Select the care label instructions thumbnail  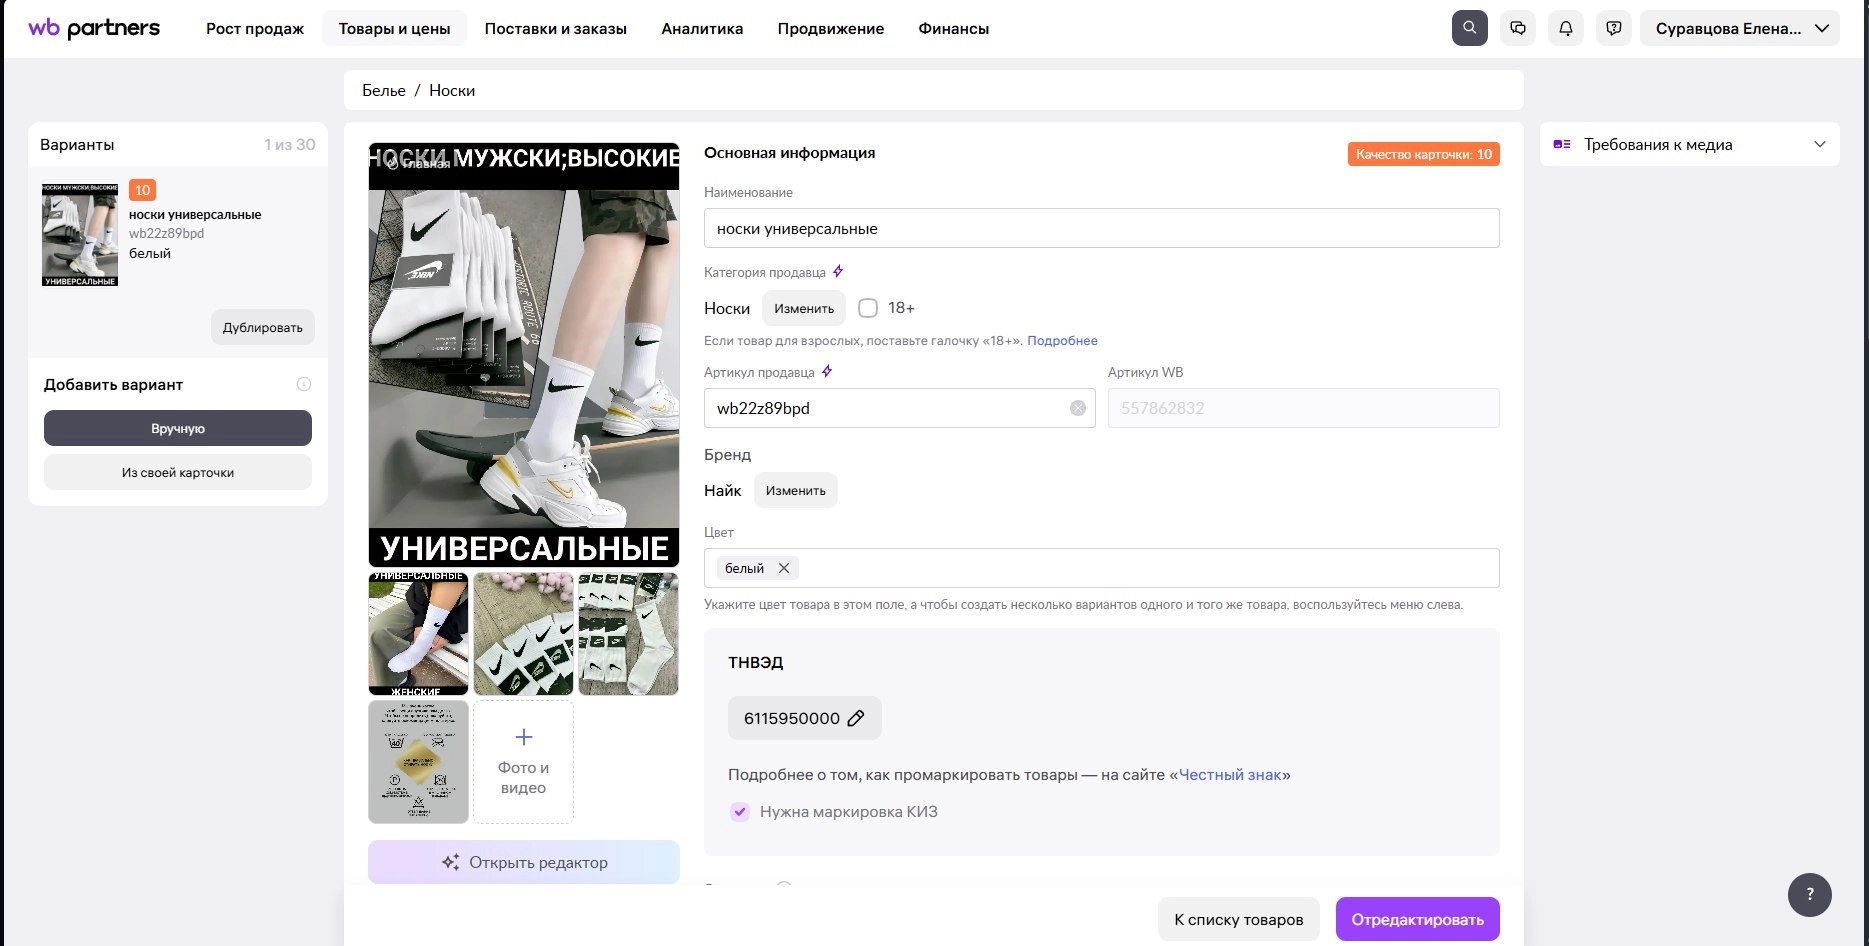[418, 761]
